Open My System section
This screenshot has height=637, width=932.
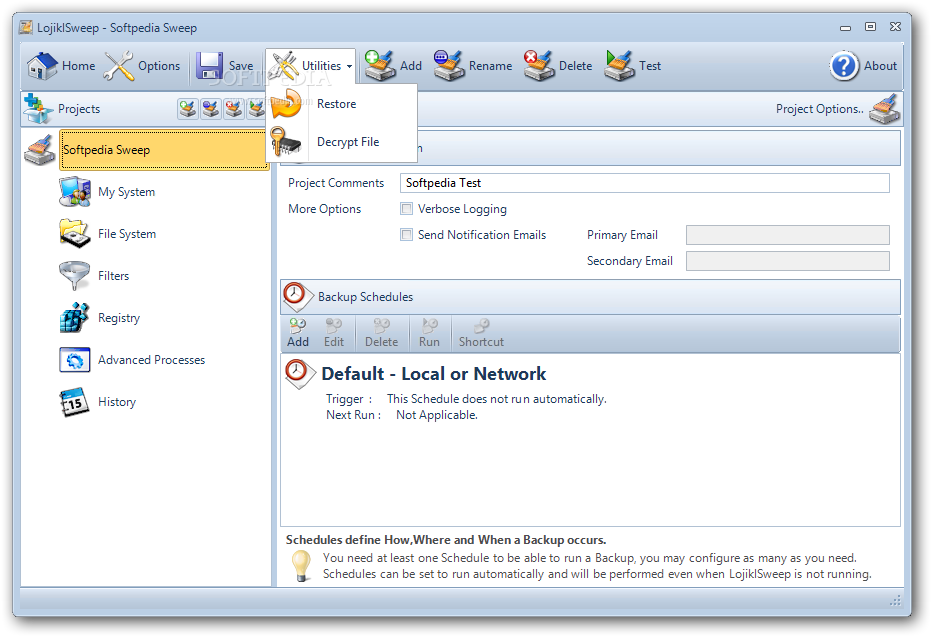[x=108, y=192]
